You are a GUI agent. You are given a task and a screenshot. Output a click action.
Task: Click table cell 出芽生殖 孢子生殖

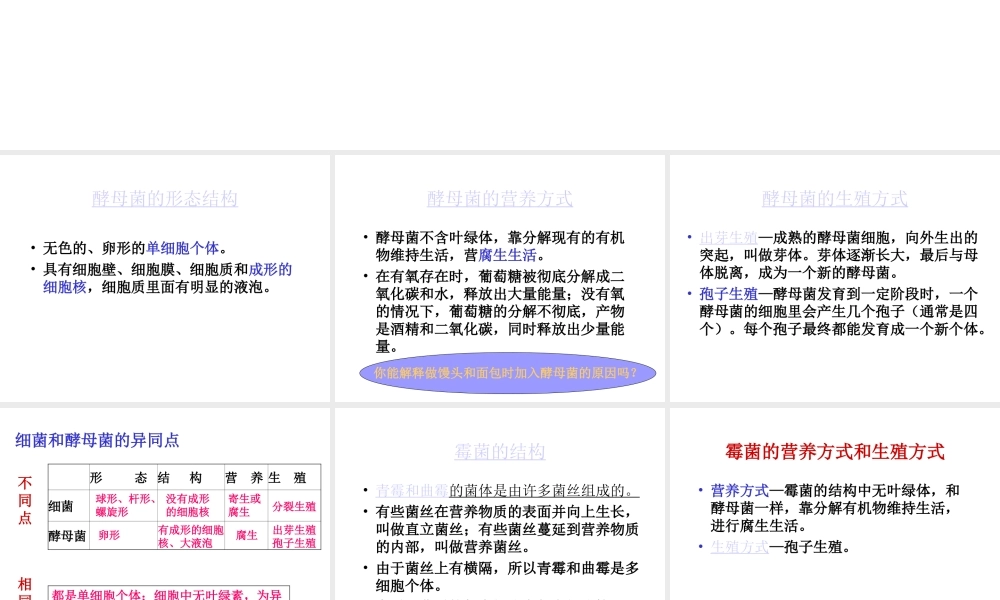(x=294, y=536)
